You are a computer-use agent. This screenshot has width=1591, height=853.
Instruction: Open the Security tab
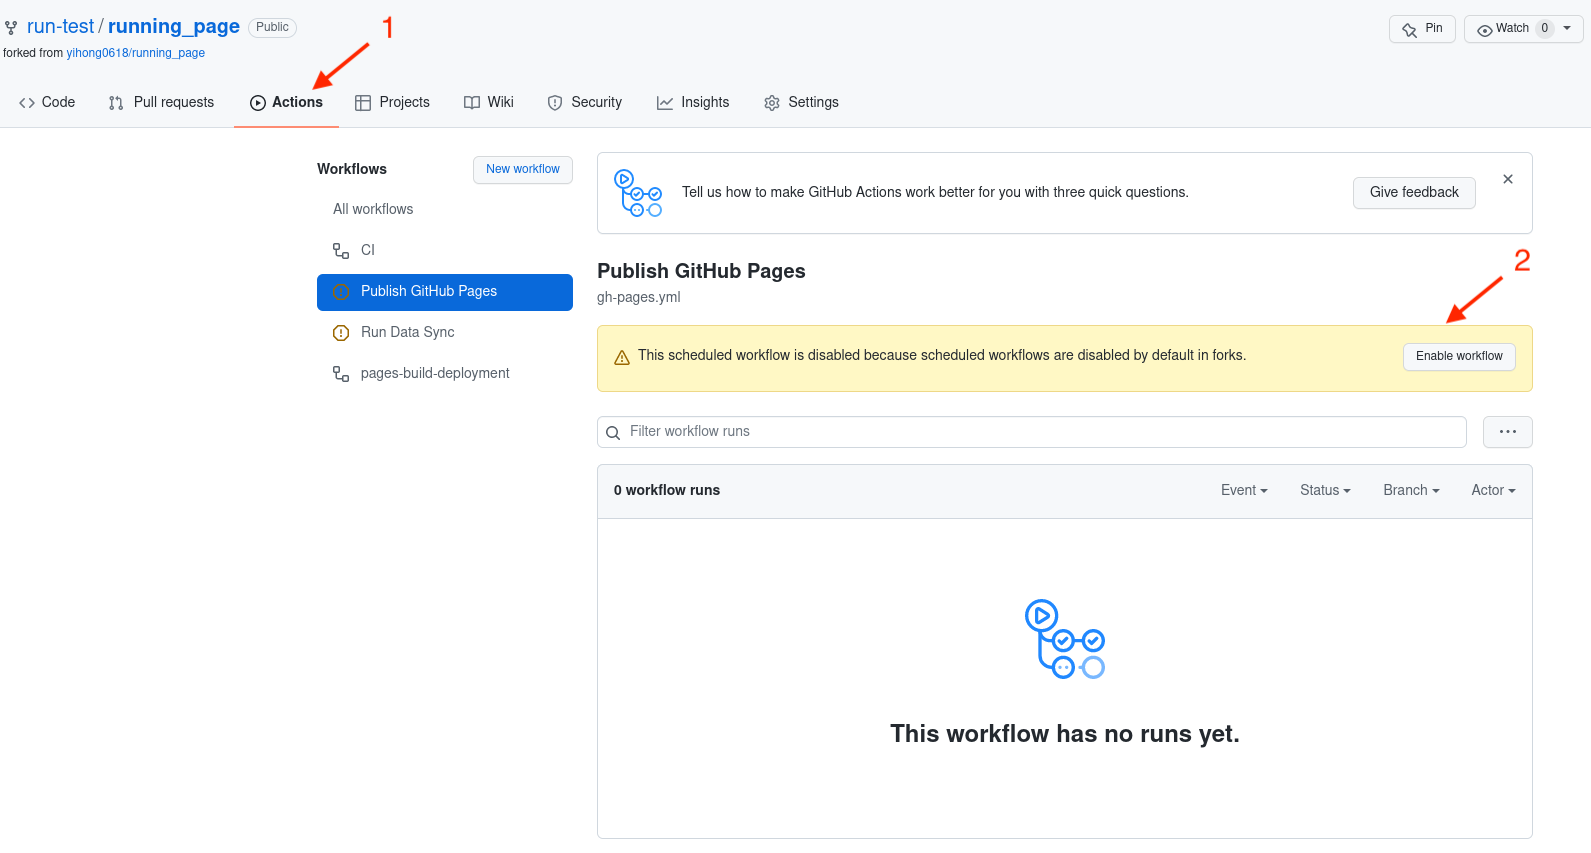click(584, 102)
